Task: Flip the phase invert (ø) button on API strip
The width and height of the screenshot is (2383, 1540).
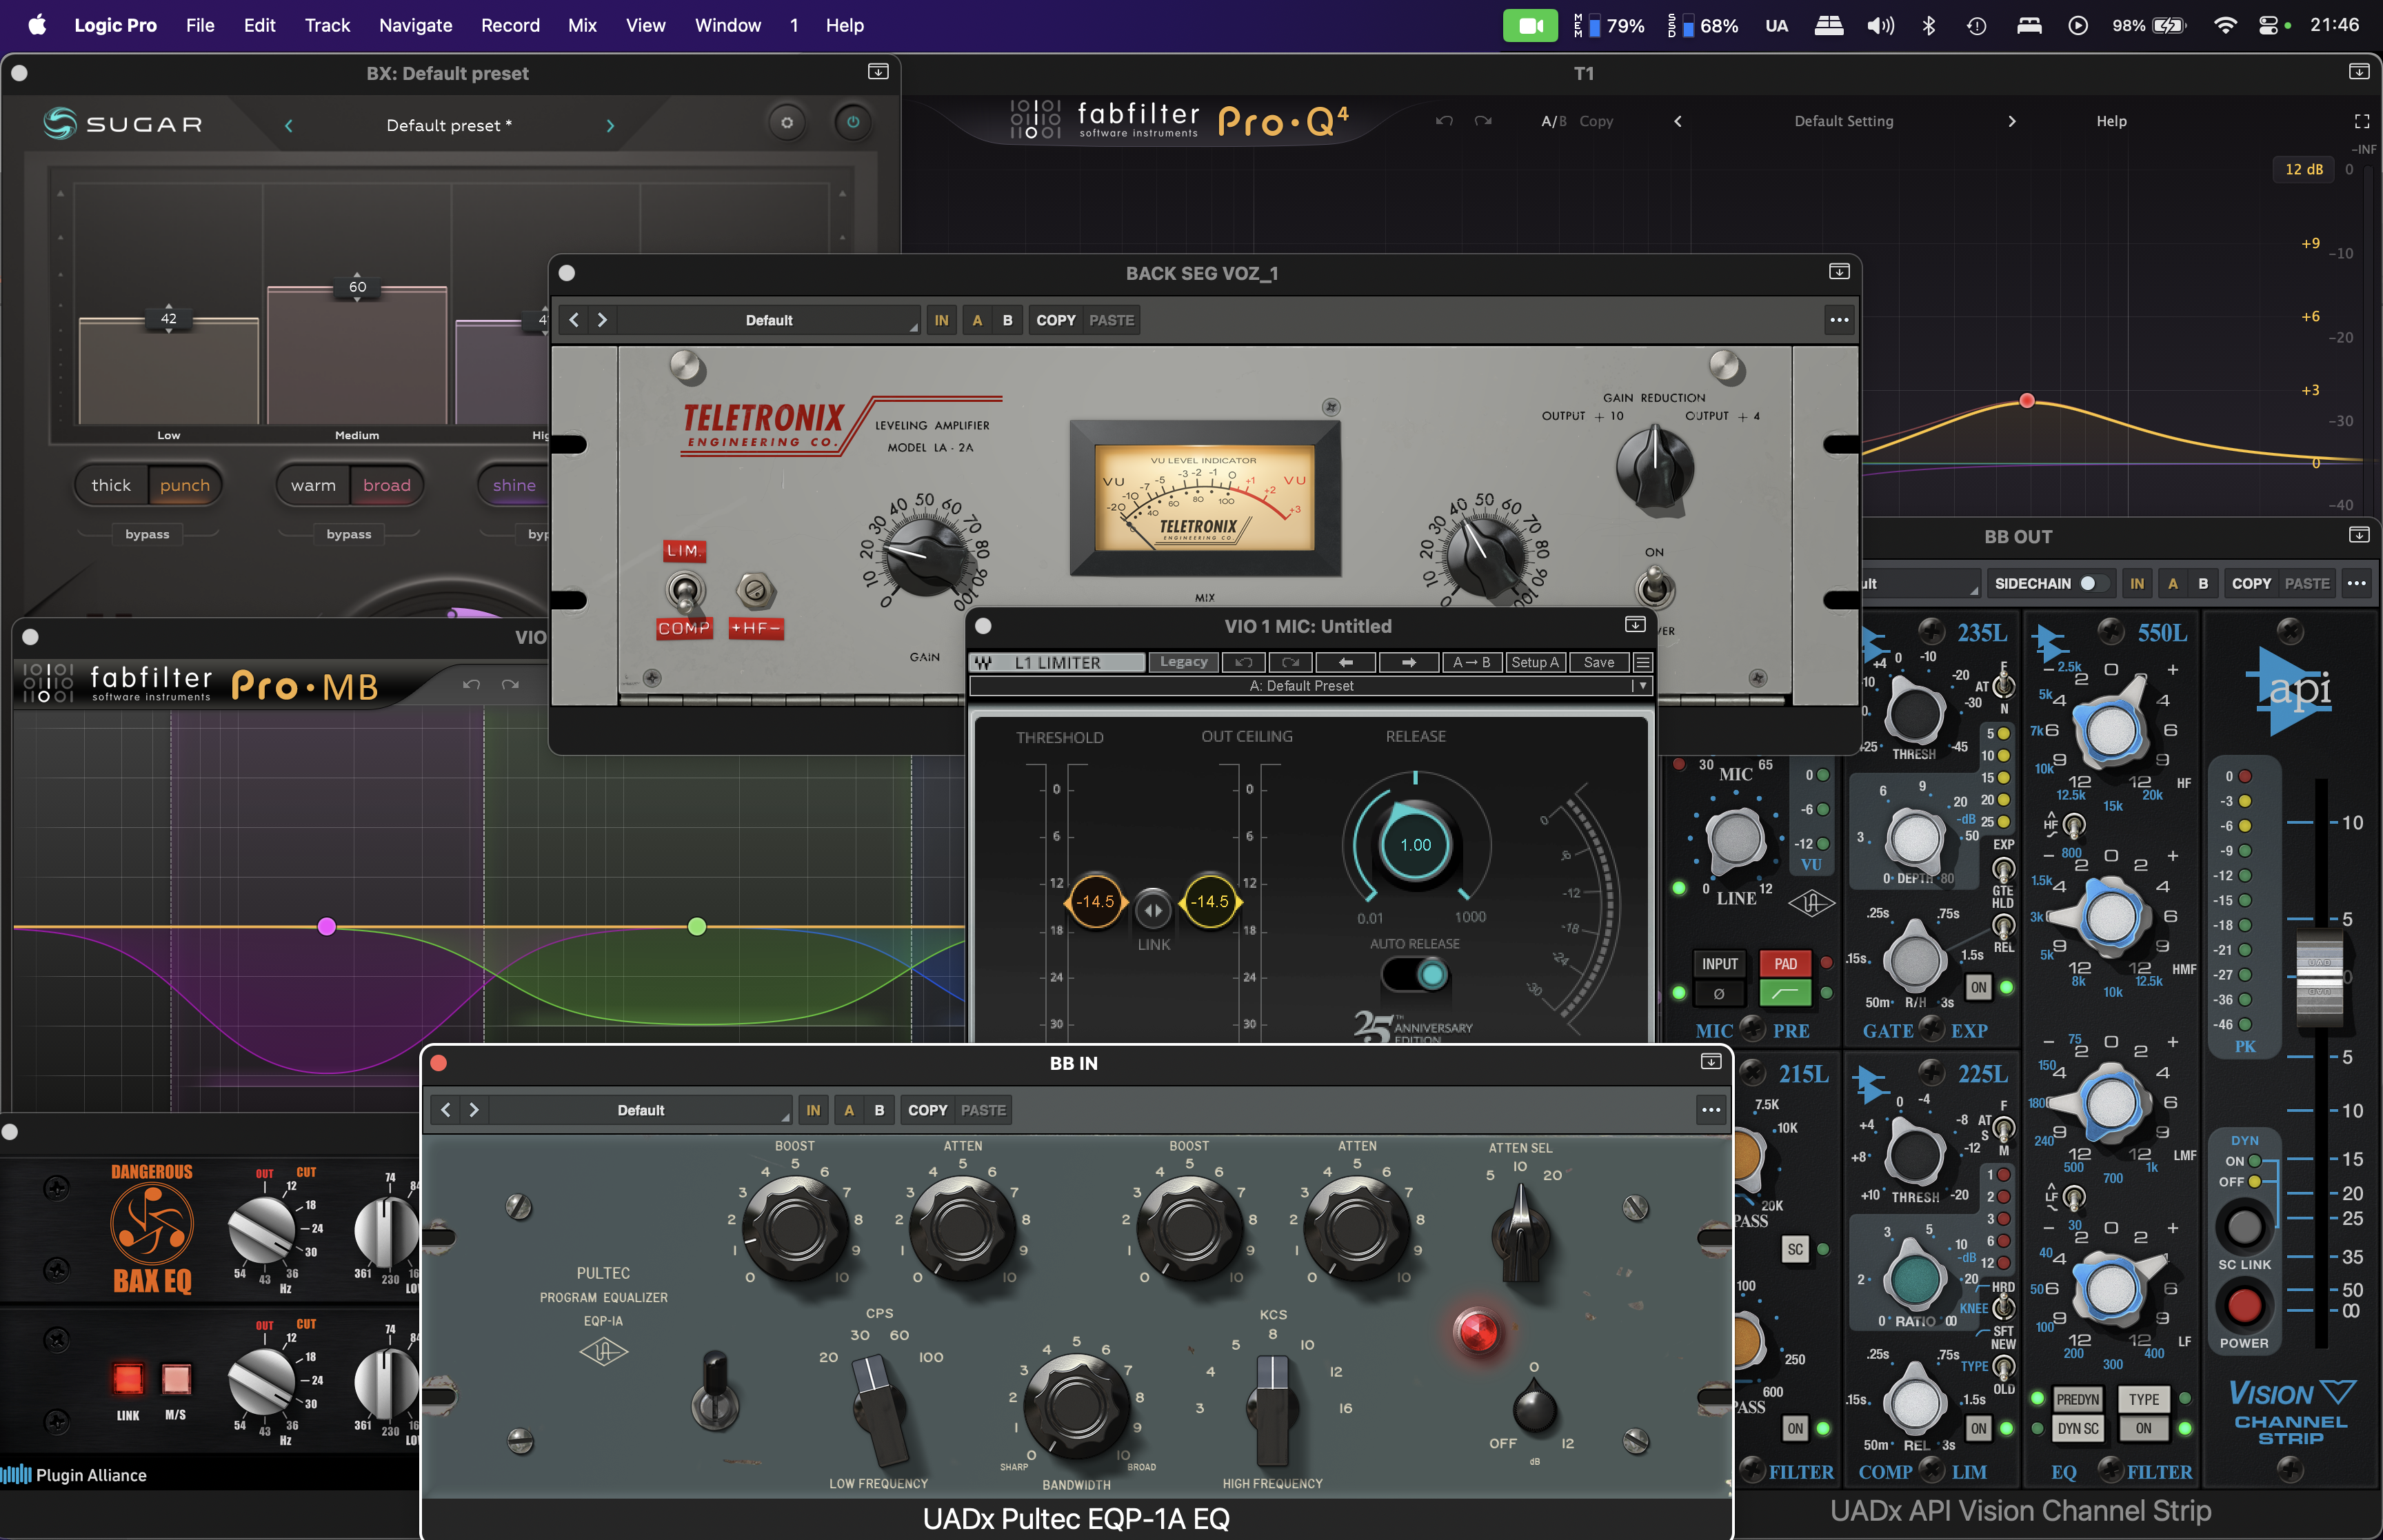Action: coord(1719,994)
